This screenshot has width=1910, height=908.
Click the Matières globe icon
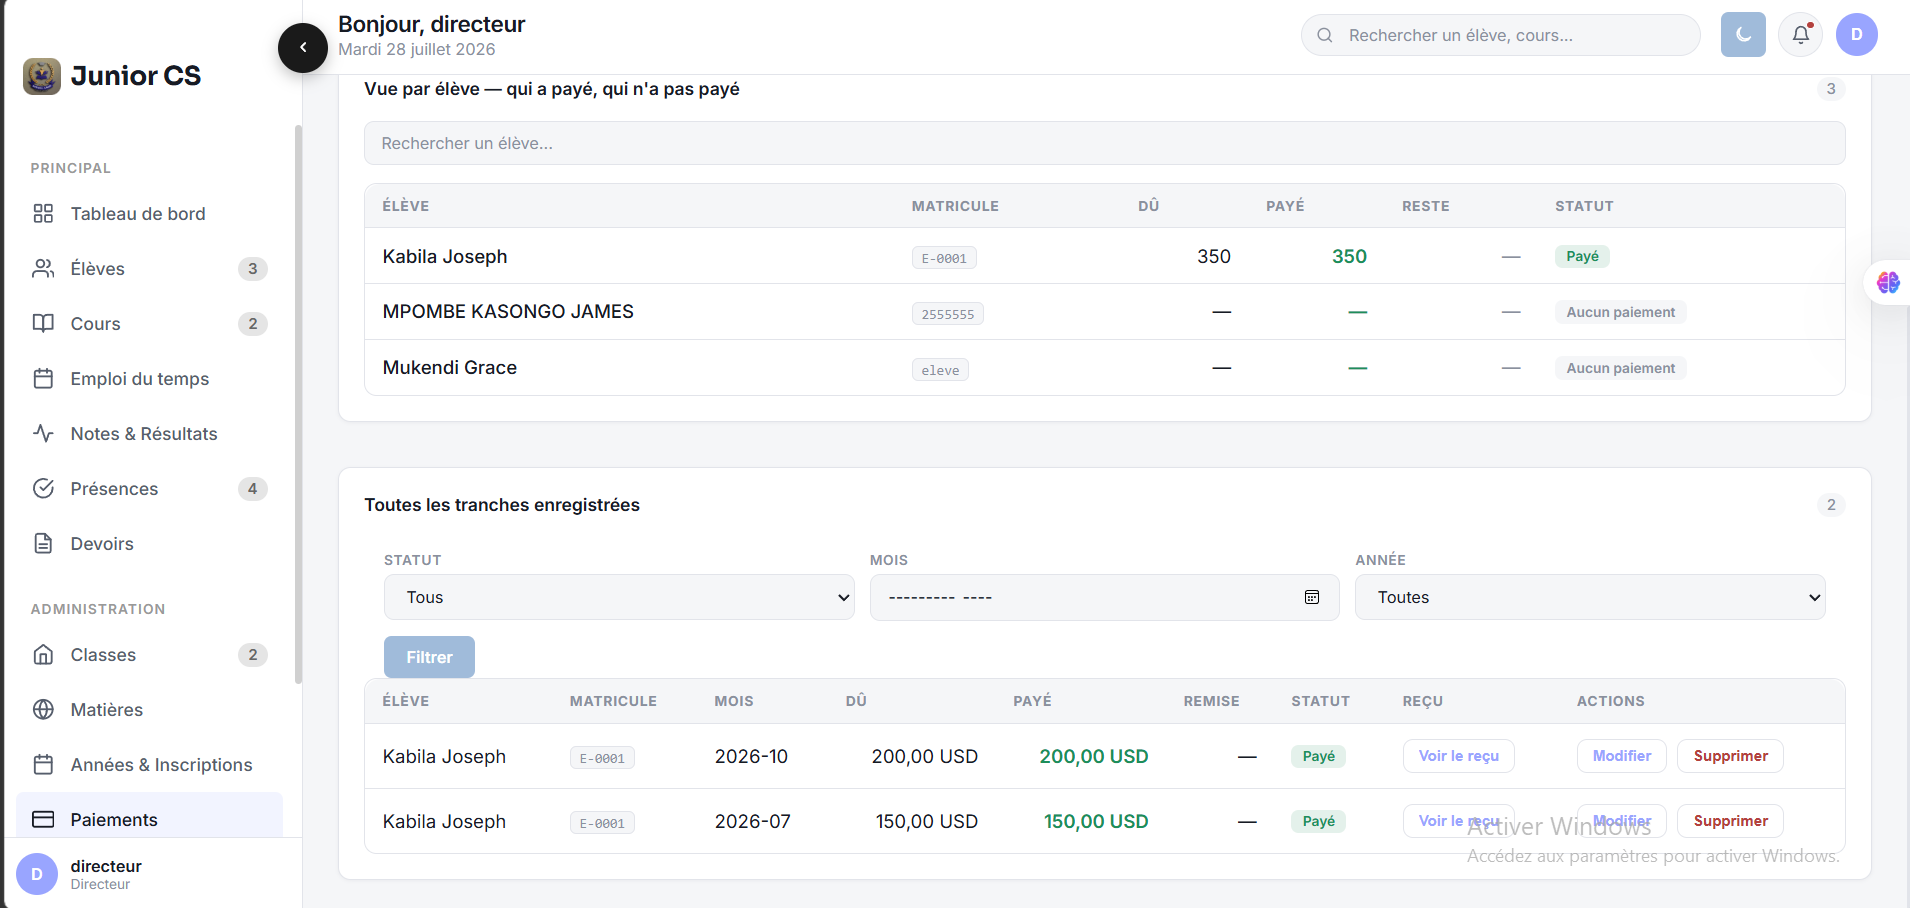43,709
